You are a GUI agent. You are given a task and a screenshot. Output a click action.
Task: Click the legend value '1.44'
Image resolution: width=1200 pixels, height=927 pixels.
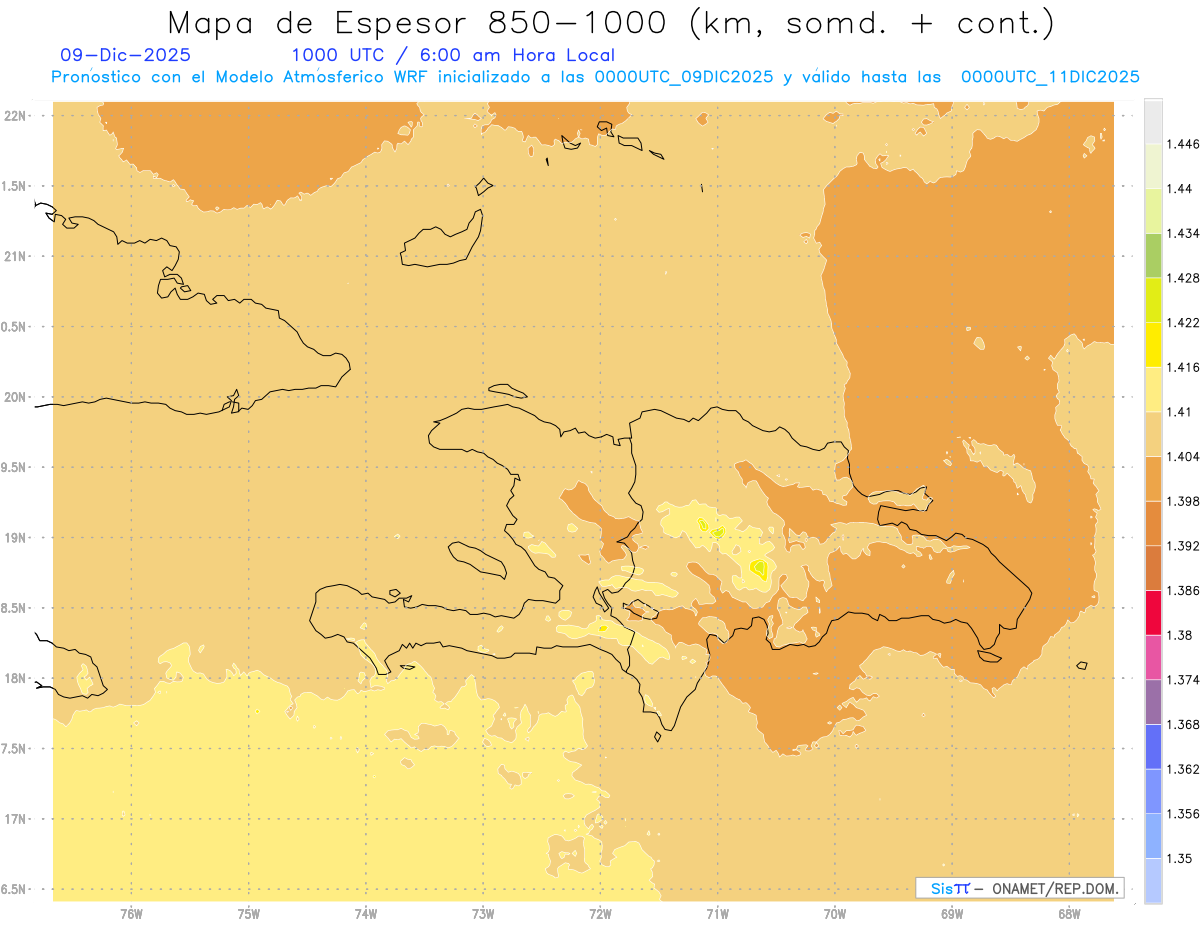pos(1181,189)
